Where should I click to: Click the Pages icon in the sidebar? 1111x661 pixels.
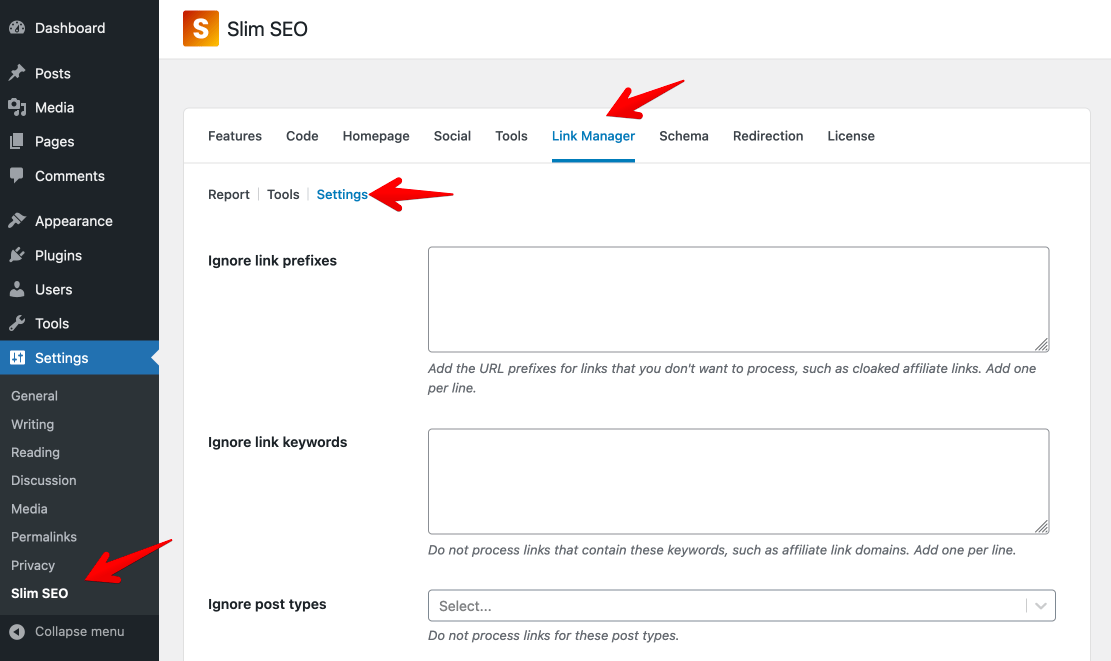(x=17, y=141)
